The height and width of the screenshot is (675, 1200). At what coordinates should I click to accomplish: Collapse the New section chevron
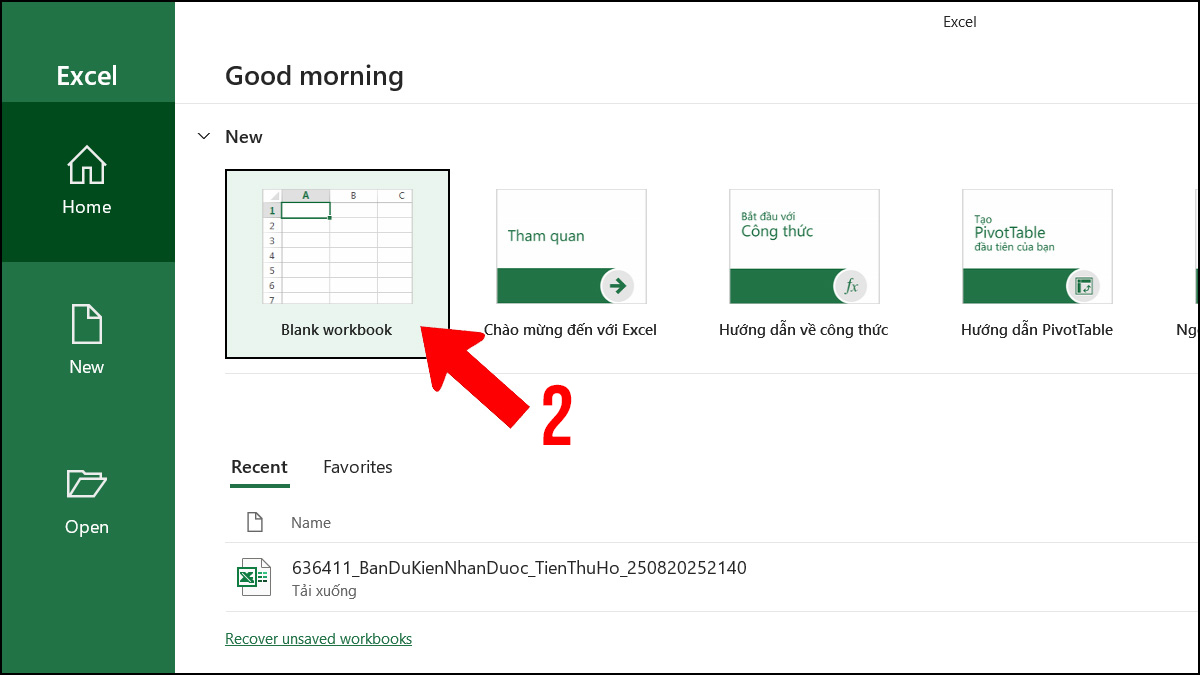pos(204,136)
